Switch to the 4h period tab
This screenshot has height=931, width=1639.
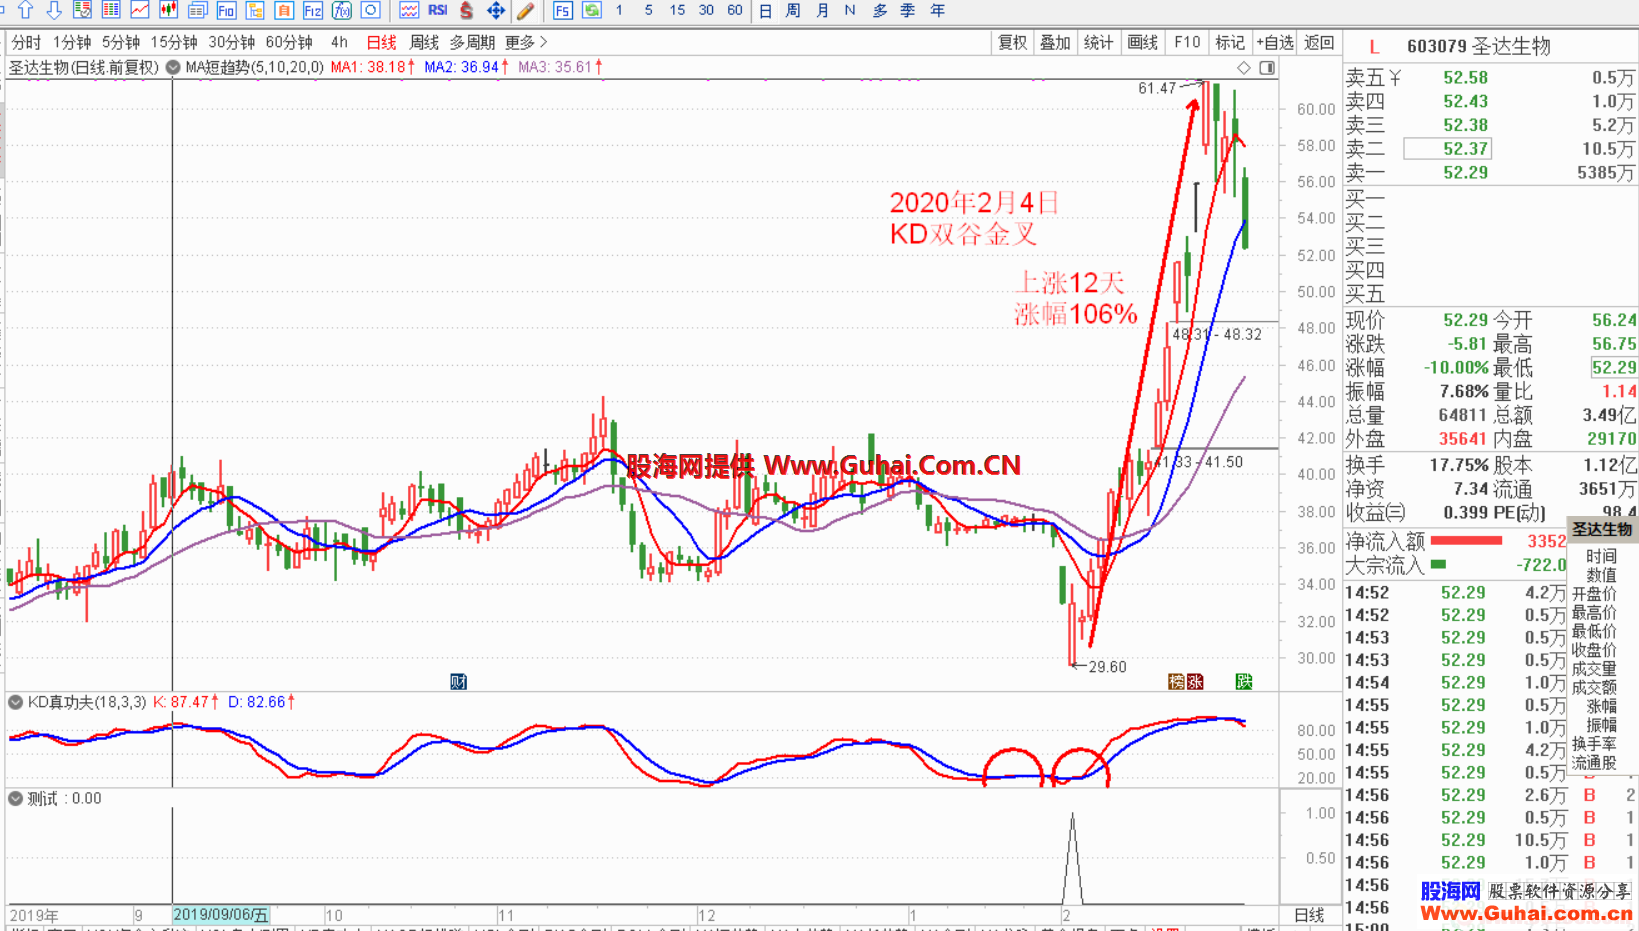tap(339, 42)
